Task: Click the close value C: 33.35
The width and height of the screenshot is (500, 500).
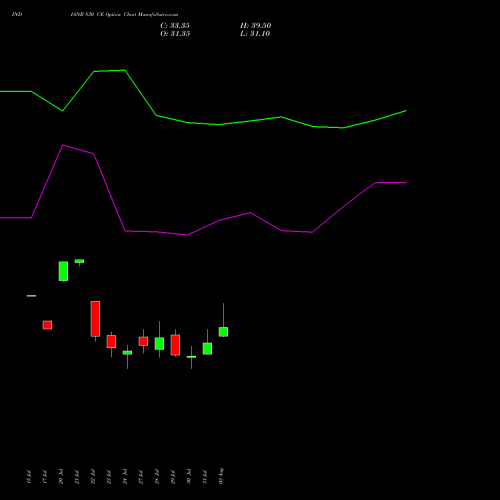Action: coord(175,26)
